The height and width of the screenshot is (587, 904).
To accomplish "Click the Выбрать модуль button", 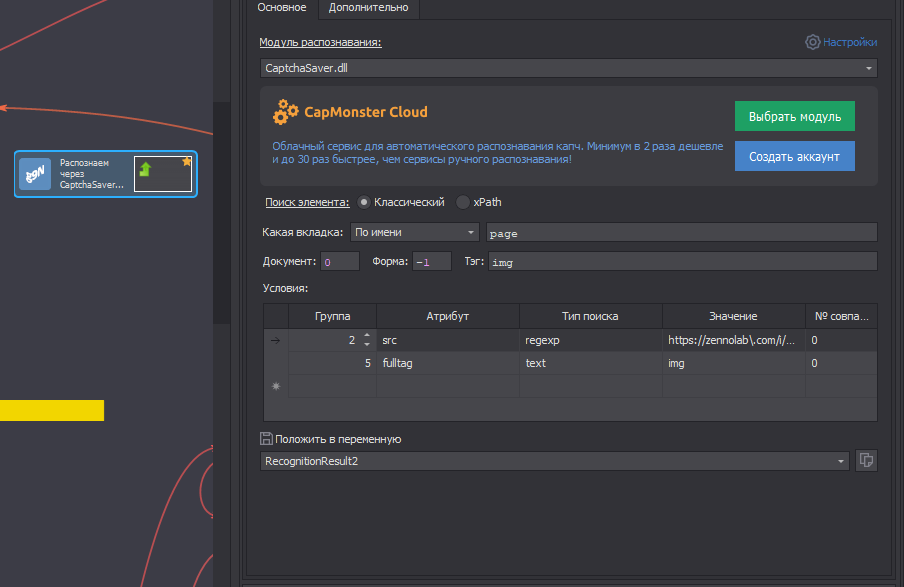I will click(794, 116).
